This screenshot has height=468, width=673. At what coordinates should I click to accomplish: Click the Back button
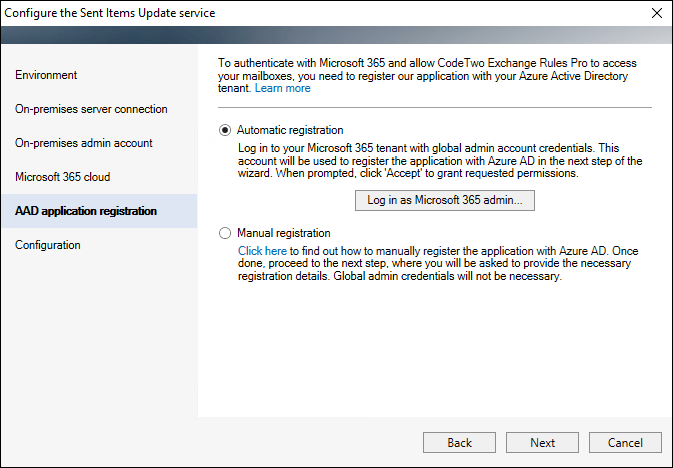pos(459,443)
